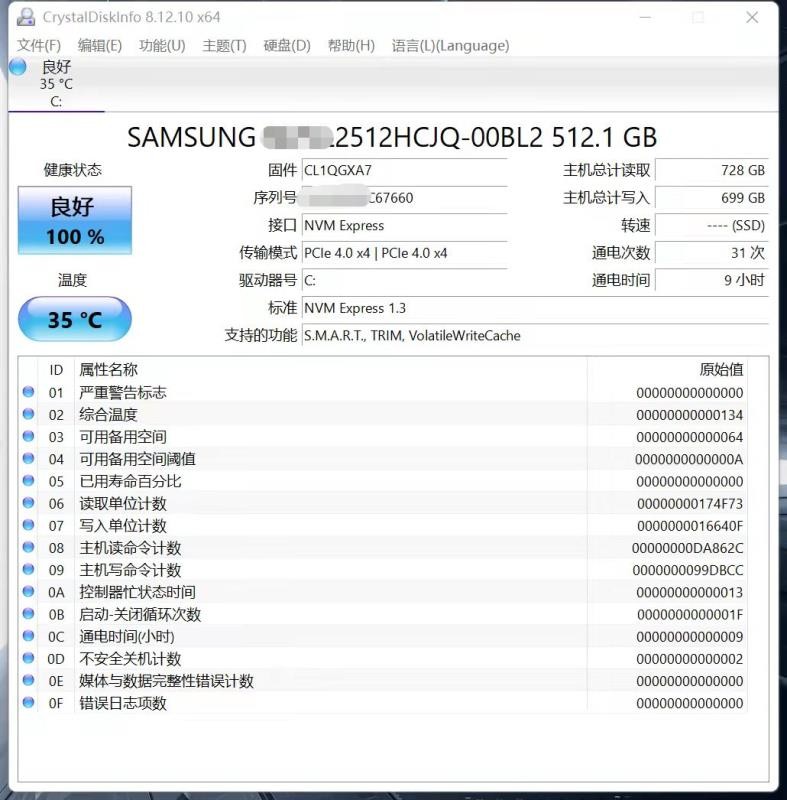Open the 帮助(H) menu
The width and height of the screenshot is (787, 800).
351,45
